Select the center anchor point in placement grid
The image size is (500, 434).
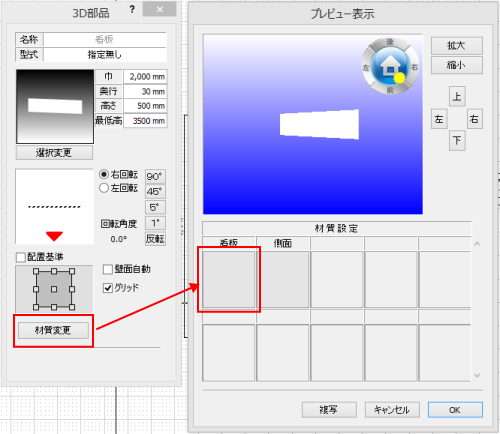[x=54, y=289]
